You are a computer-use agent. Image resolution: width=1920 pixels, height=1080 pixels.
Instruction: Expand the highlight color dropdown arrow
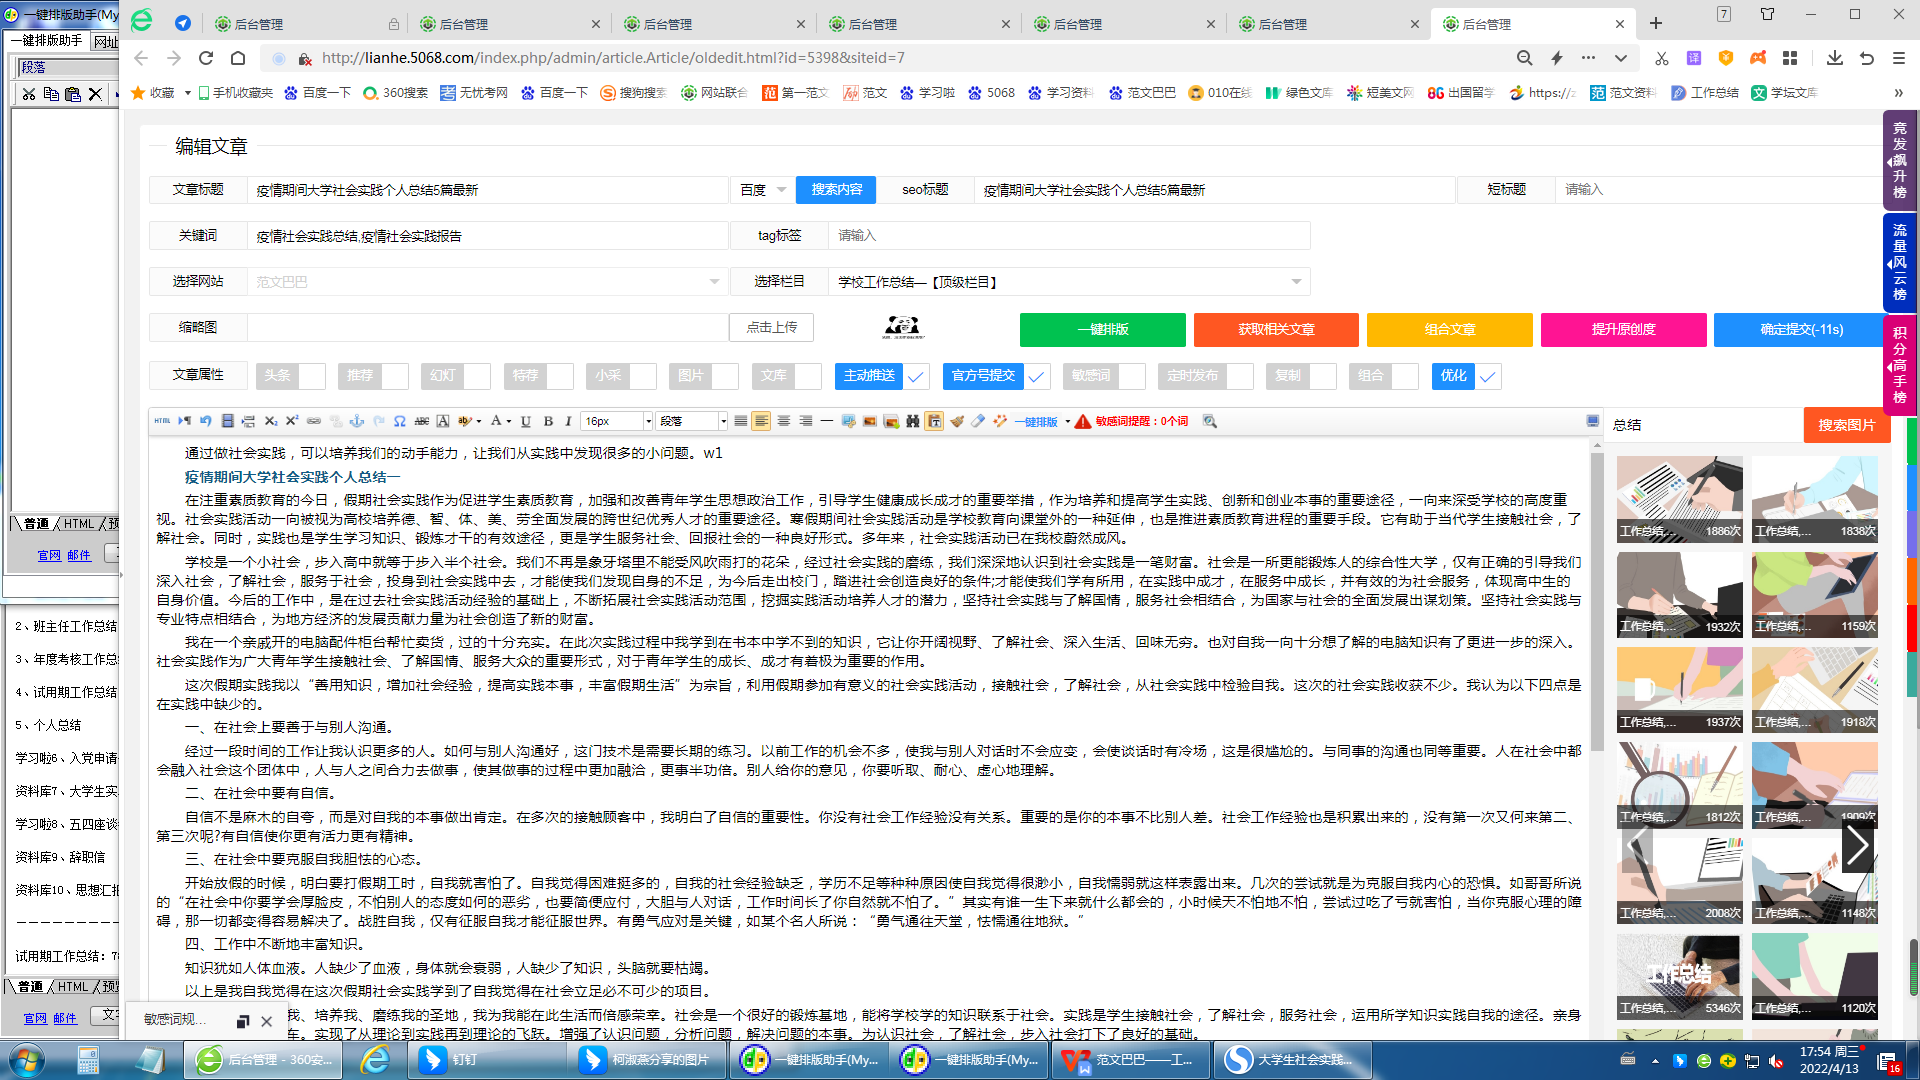(x=479, y=421)
